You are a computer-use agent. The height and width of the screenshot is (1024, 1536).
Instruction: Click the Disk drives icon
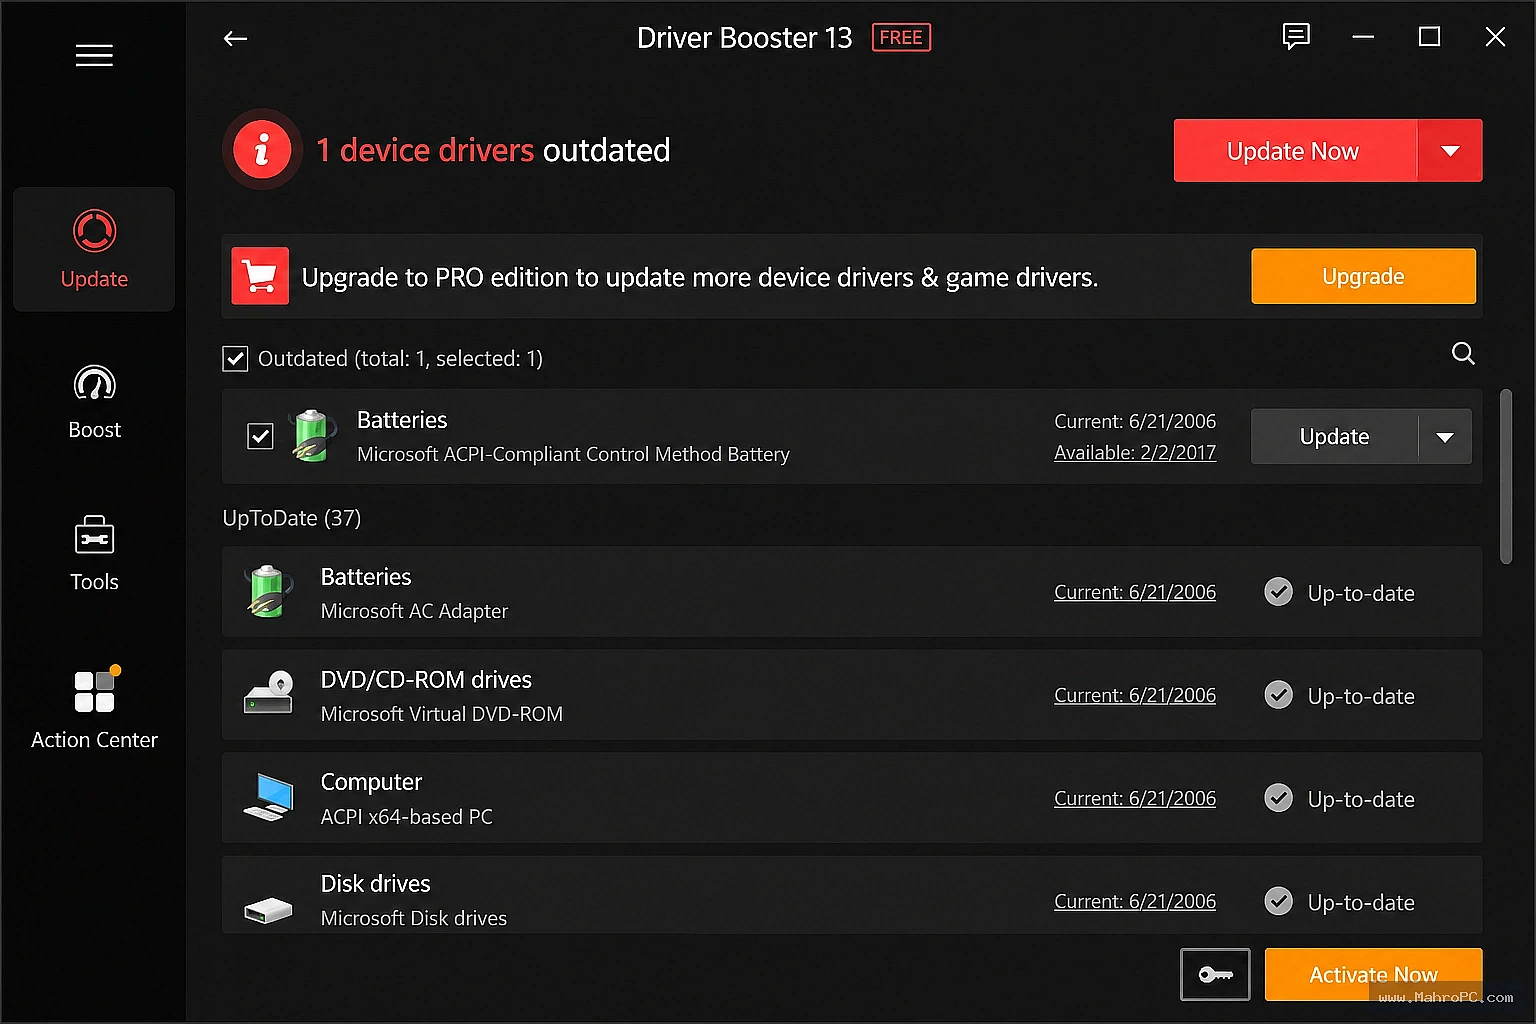point(268,909)
